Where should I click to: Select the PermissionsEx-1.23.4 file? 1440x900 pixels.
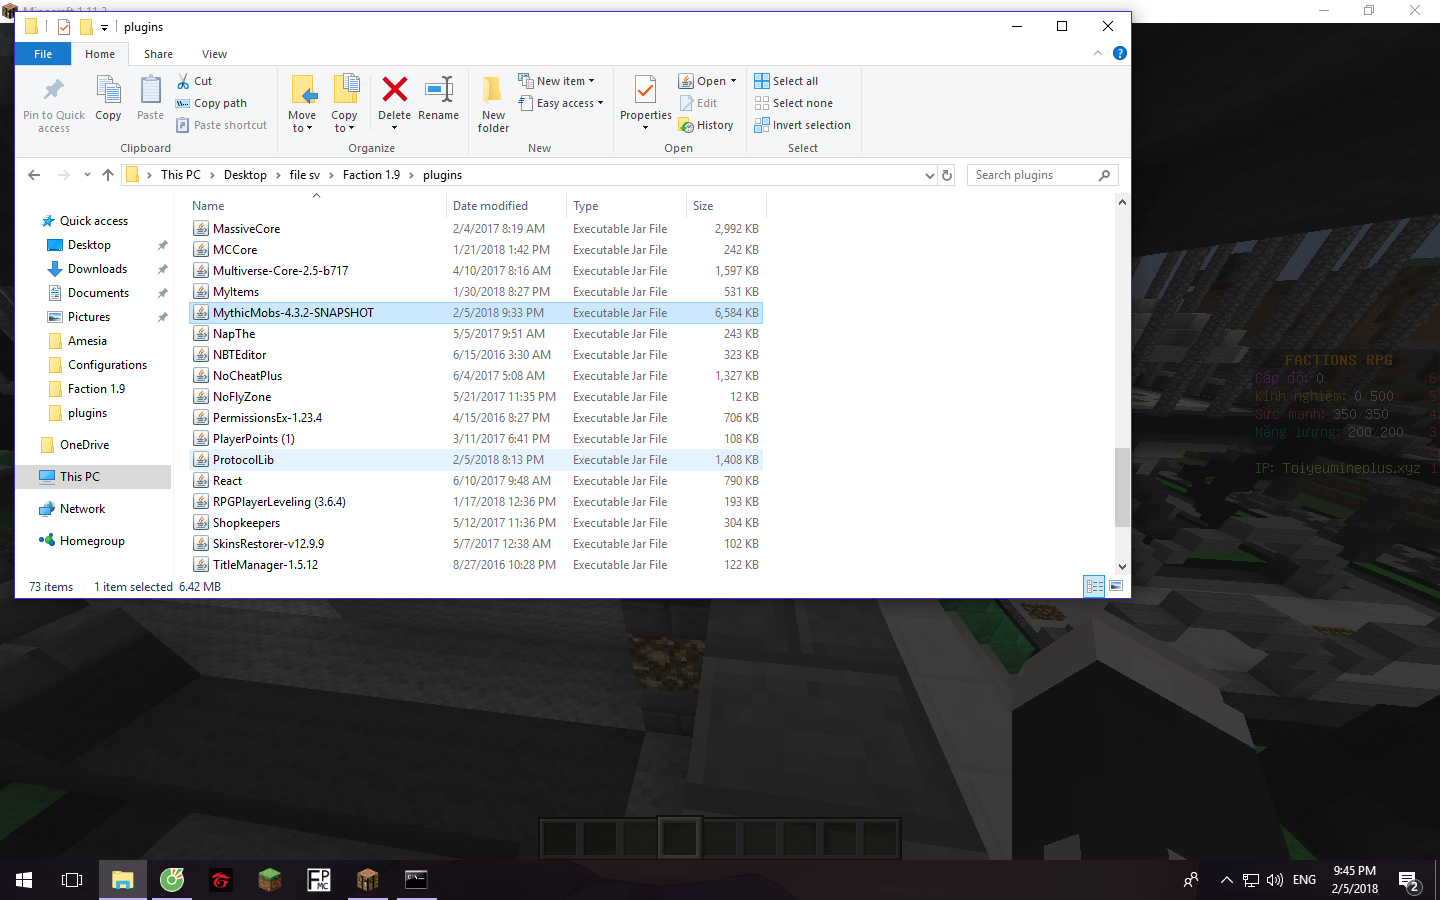click(x=476, y=418)
